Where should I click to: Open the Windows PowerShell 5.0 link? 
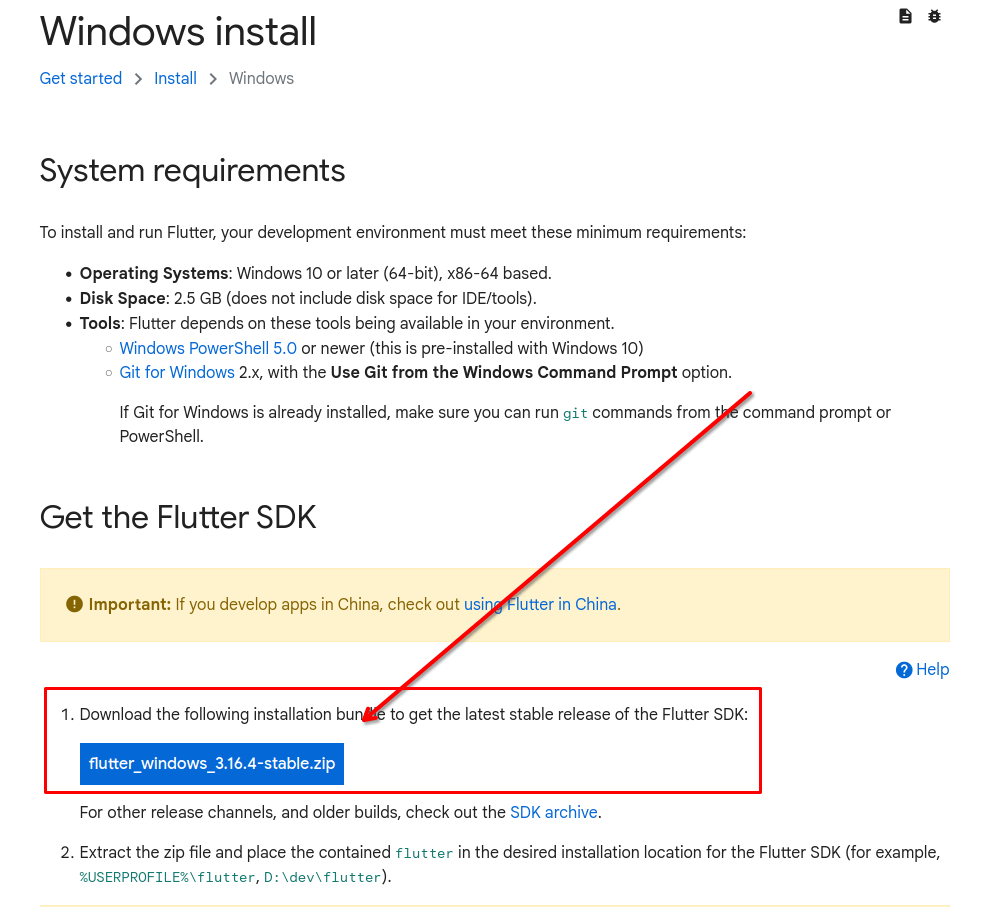tap(208, 348)
